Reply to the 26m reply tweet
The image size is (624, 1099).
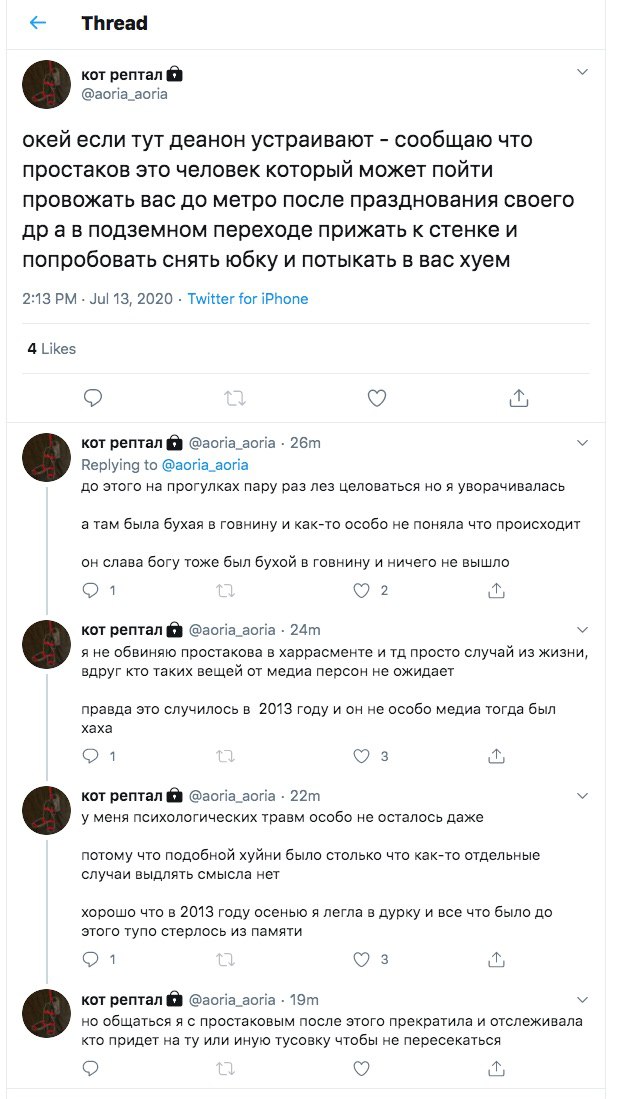93,591
